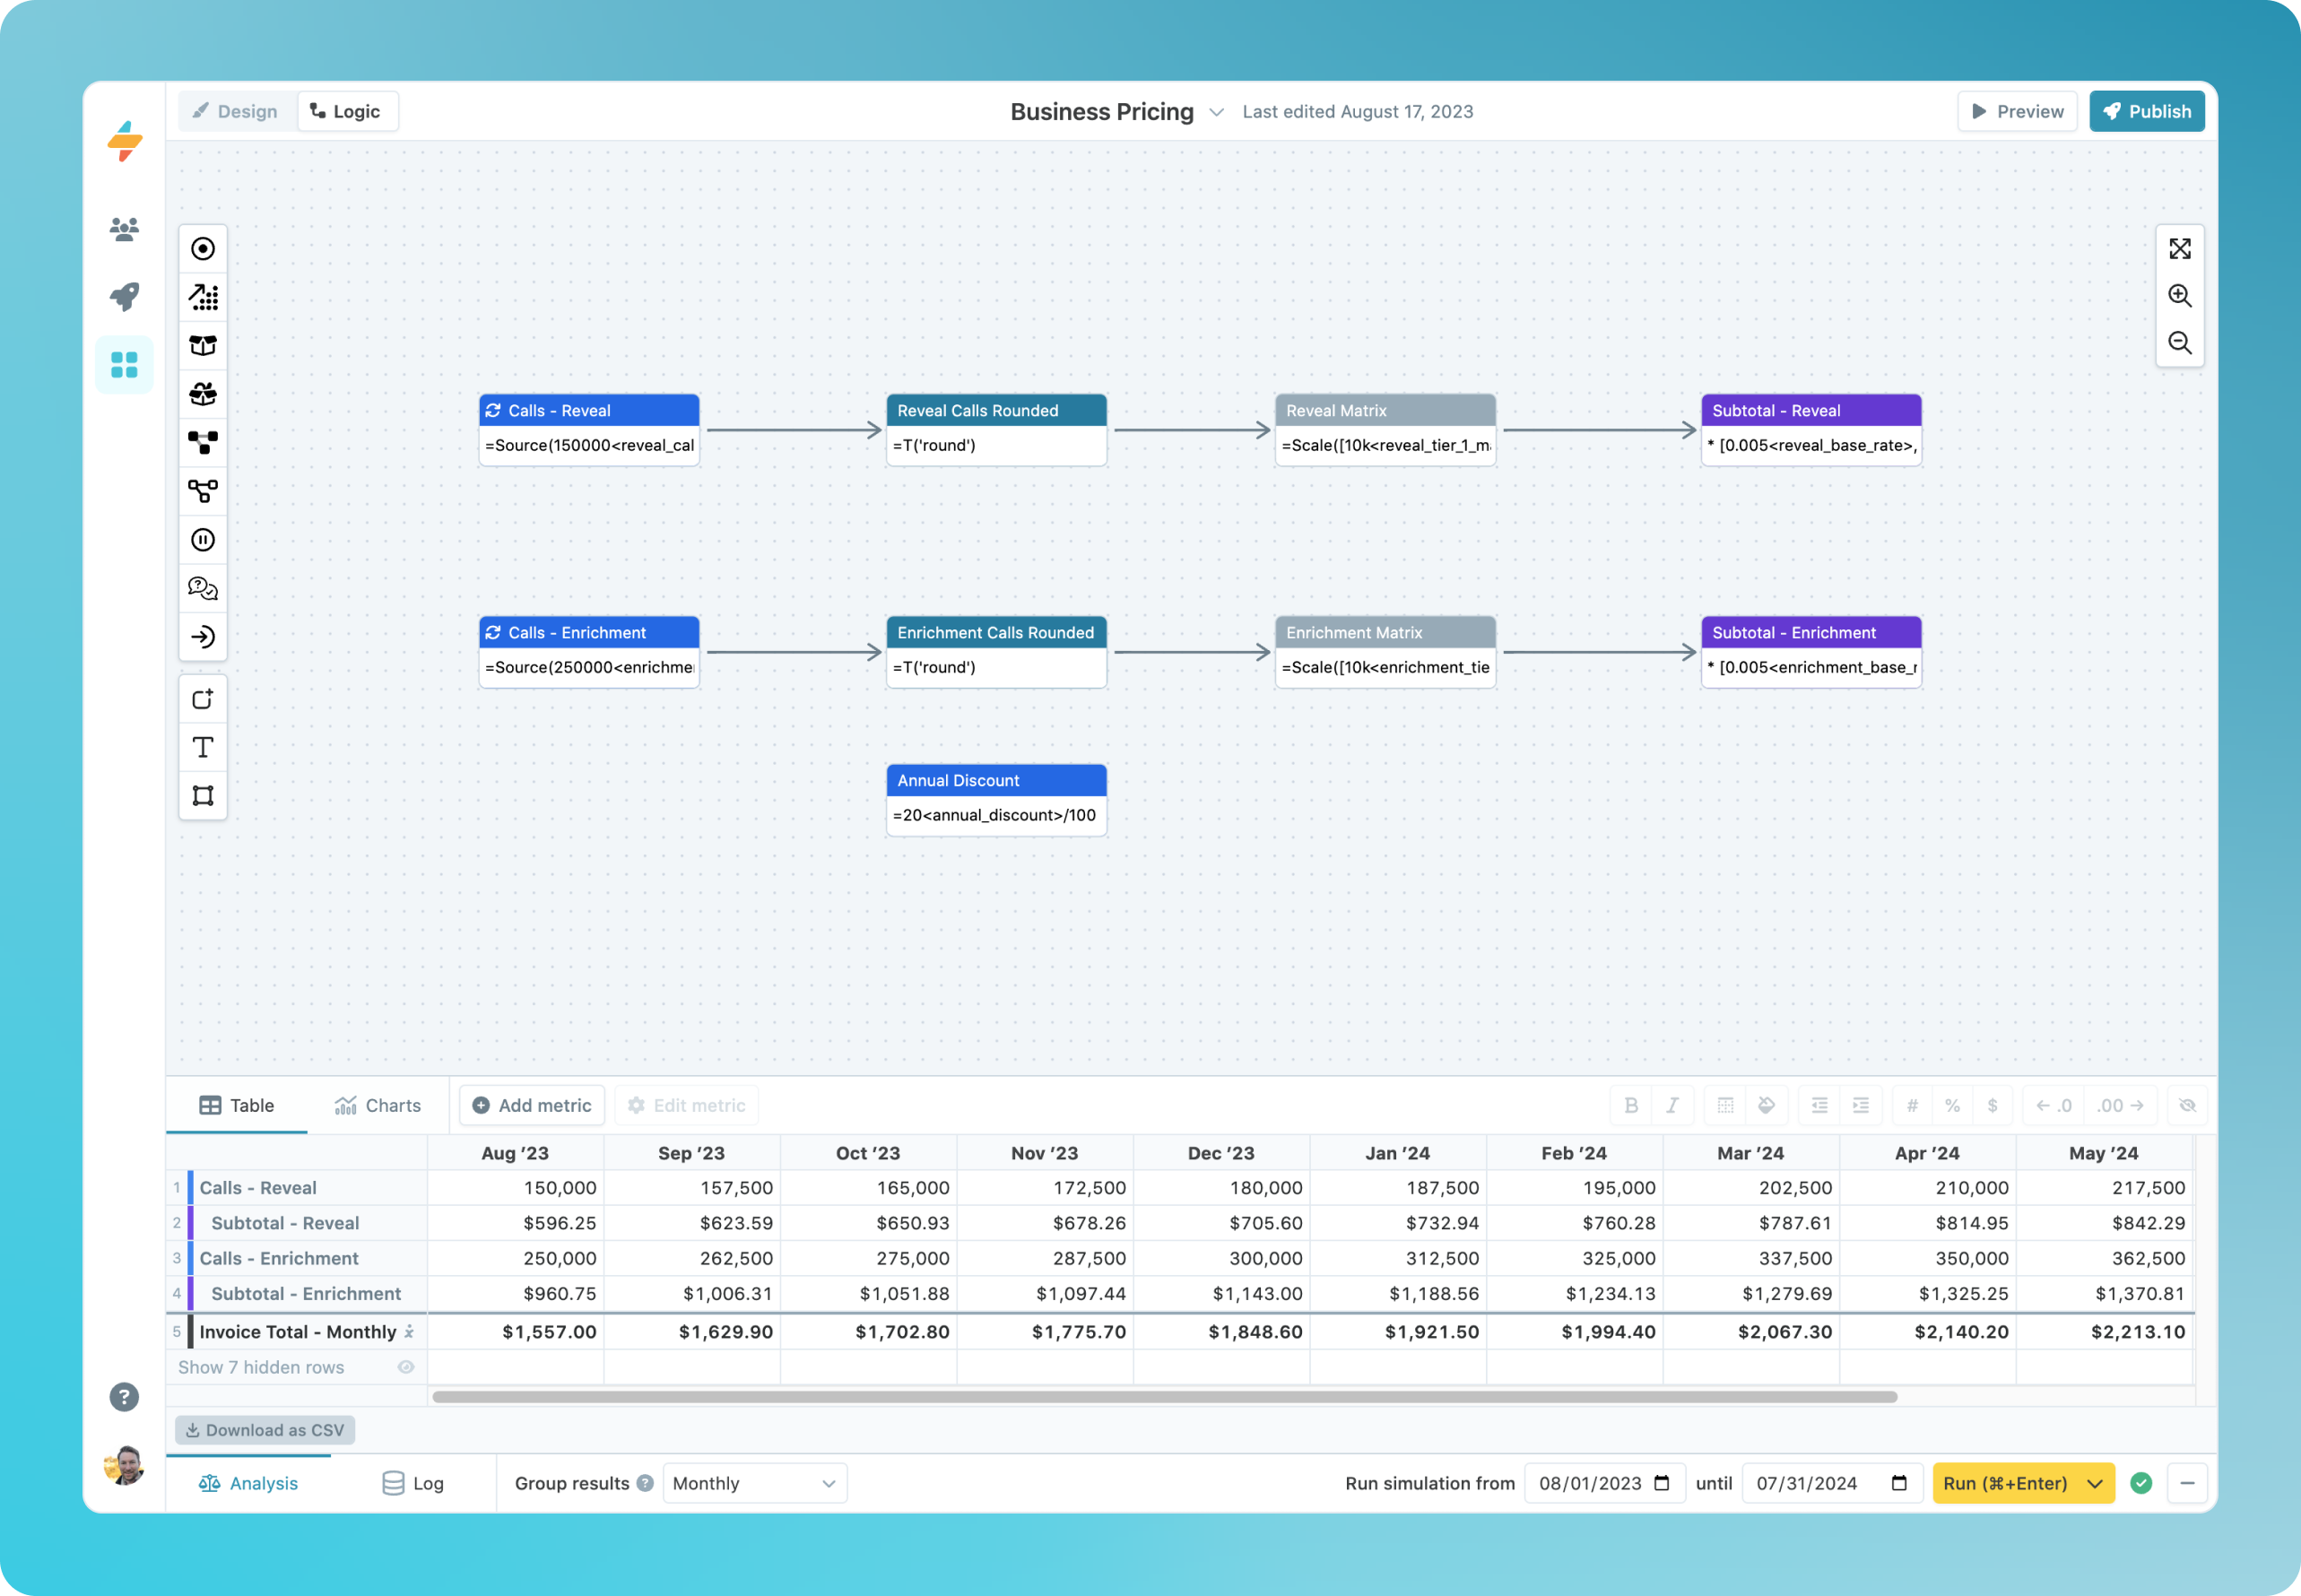Click Download as CSV button
Viewport: 2301px width, 1596px height.
265,1430
